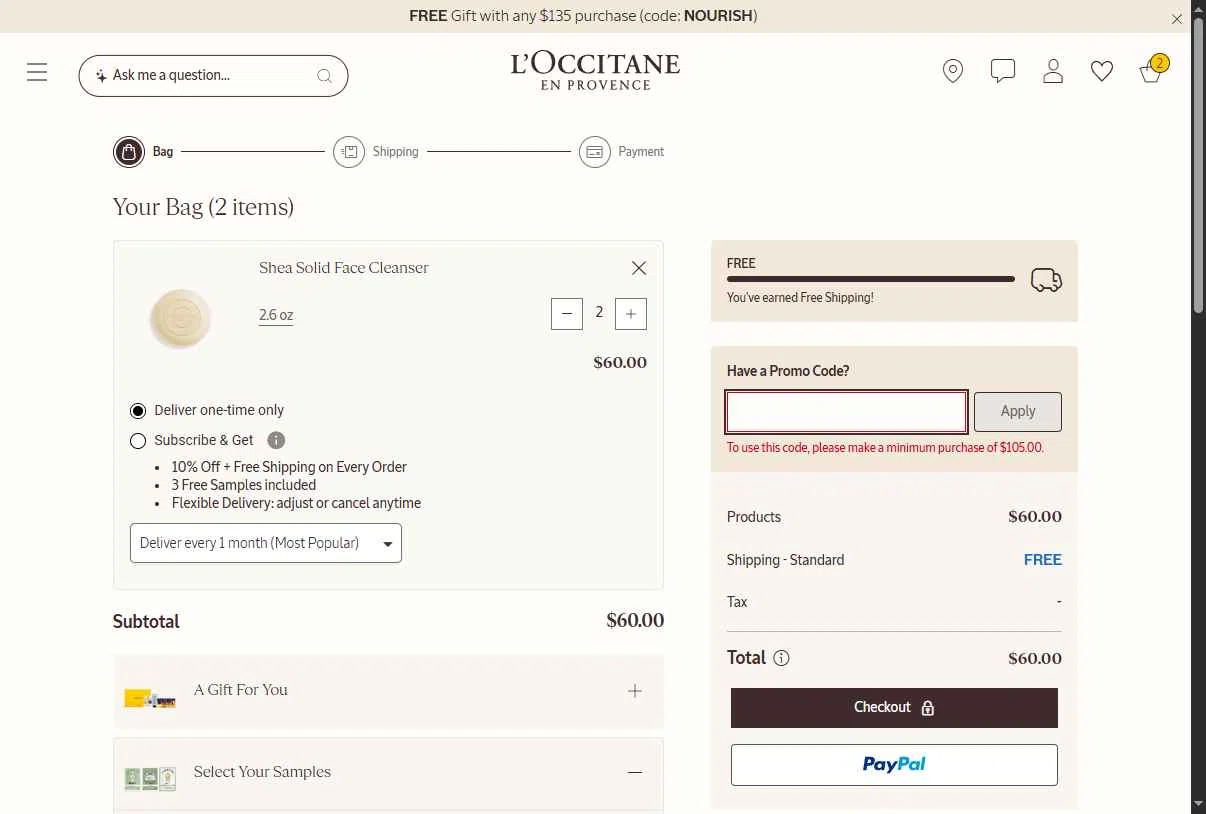Click the Subtotal $60.00 amount
Viewport: 1206px width, 814px height.
(635, 621)
